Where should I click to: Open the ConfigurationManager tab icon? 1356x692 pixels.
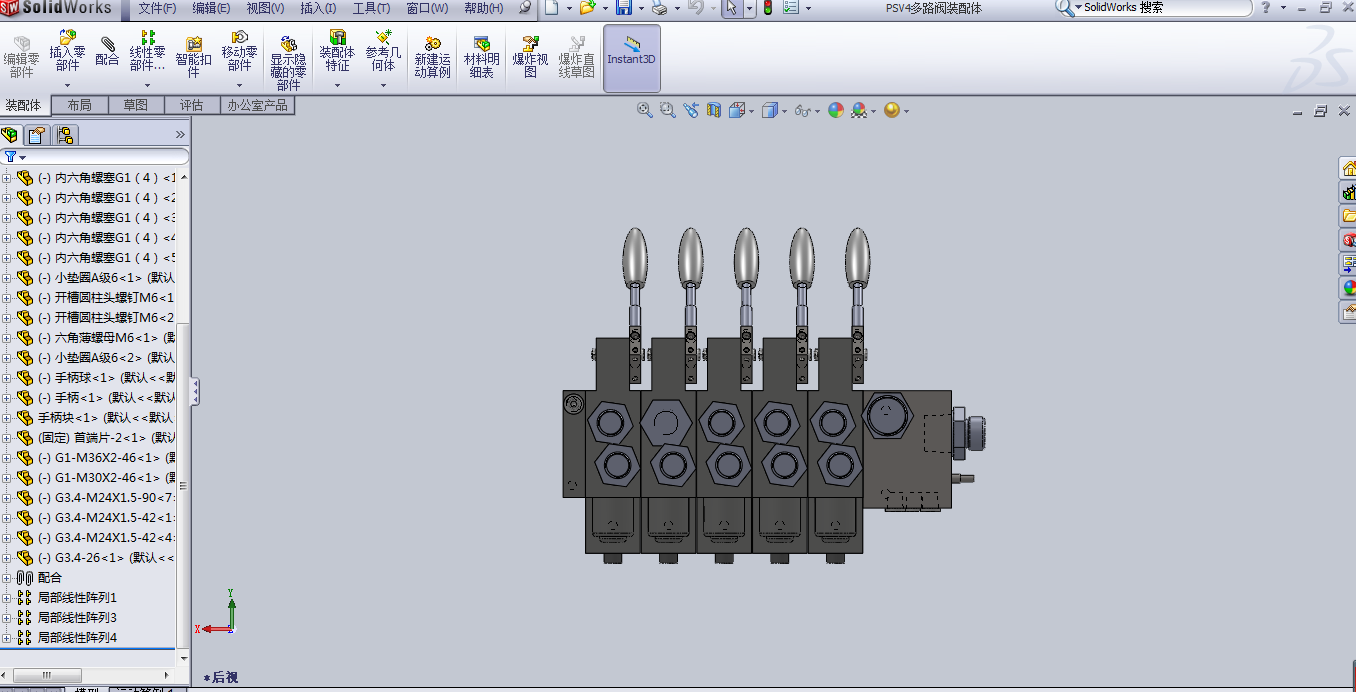click(65, 135)
